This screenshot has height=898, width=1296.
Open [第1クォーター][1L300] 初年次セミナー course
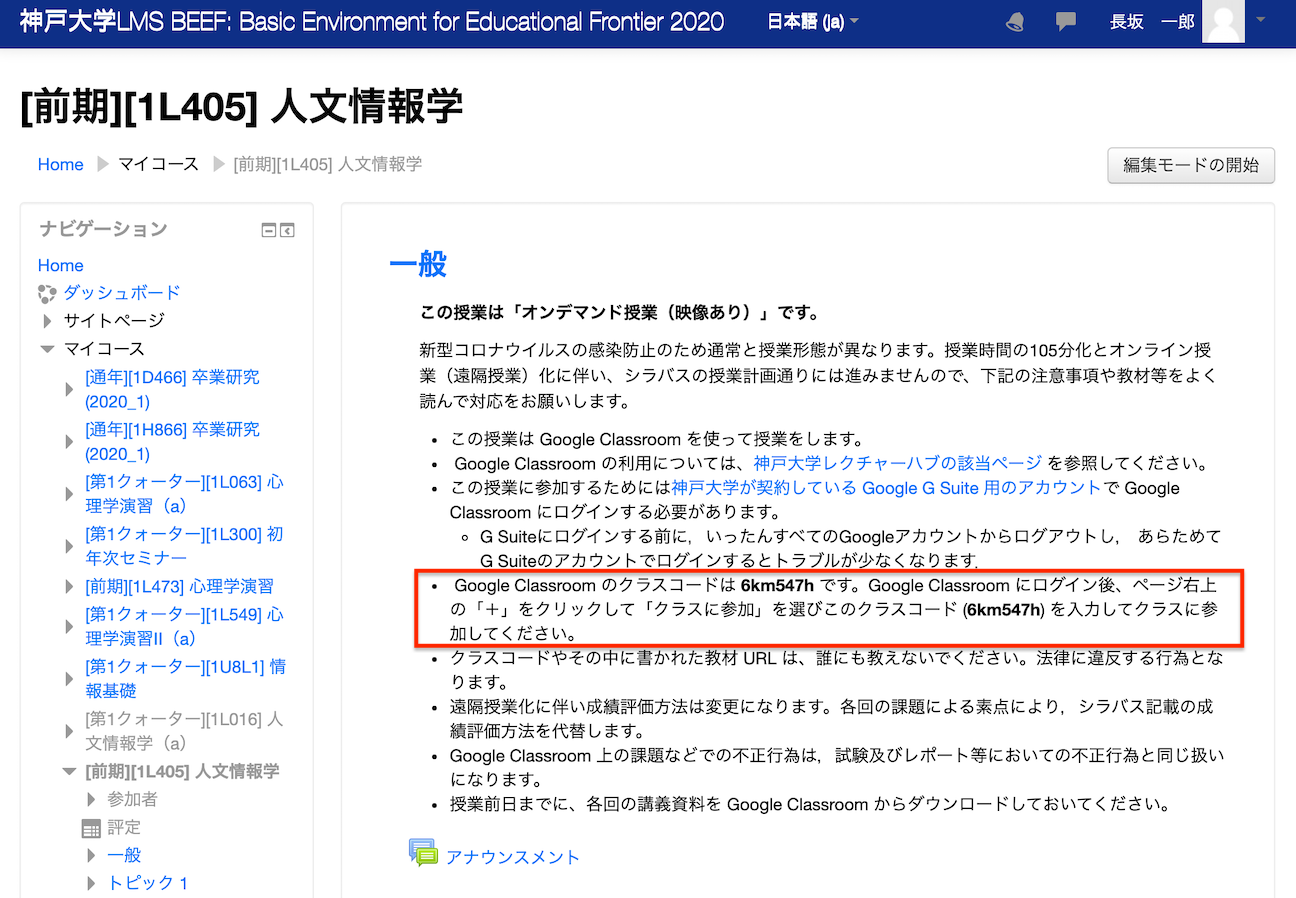pyautogui.click(x=184, y=546)
